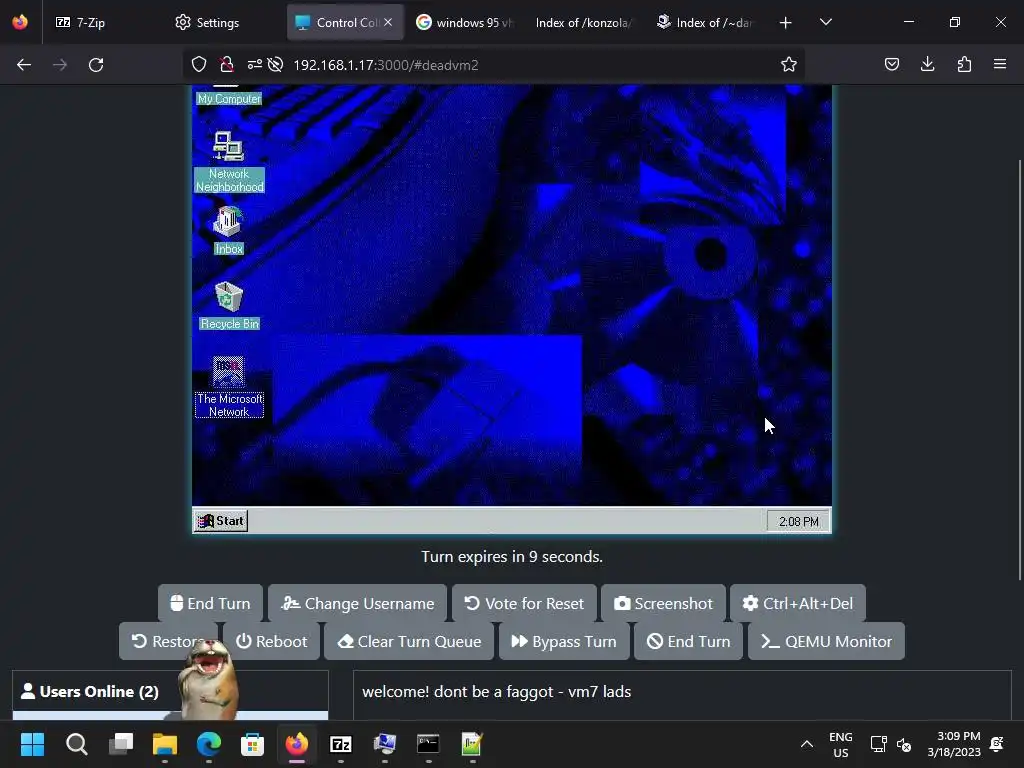The width and height of the screenshot is (1024, 768).
Task: Take a VM Screenshot via Screenshot button
Action: [663, 603]
